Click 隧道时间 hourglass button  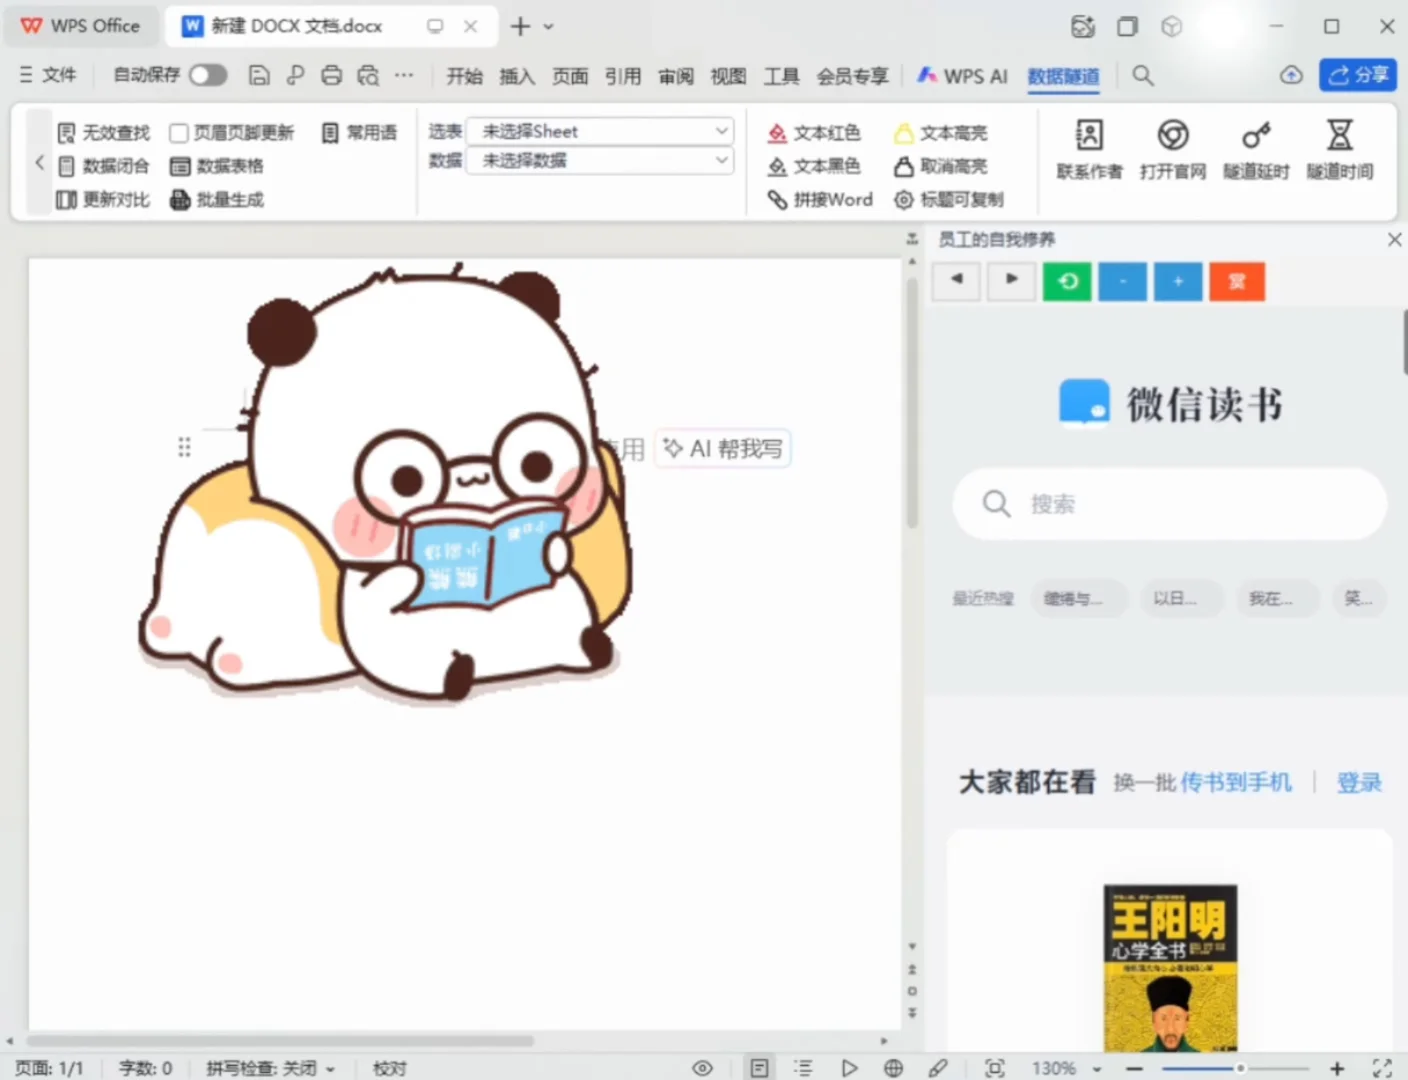[1340, 150]
